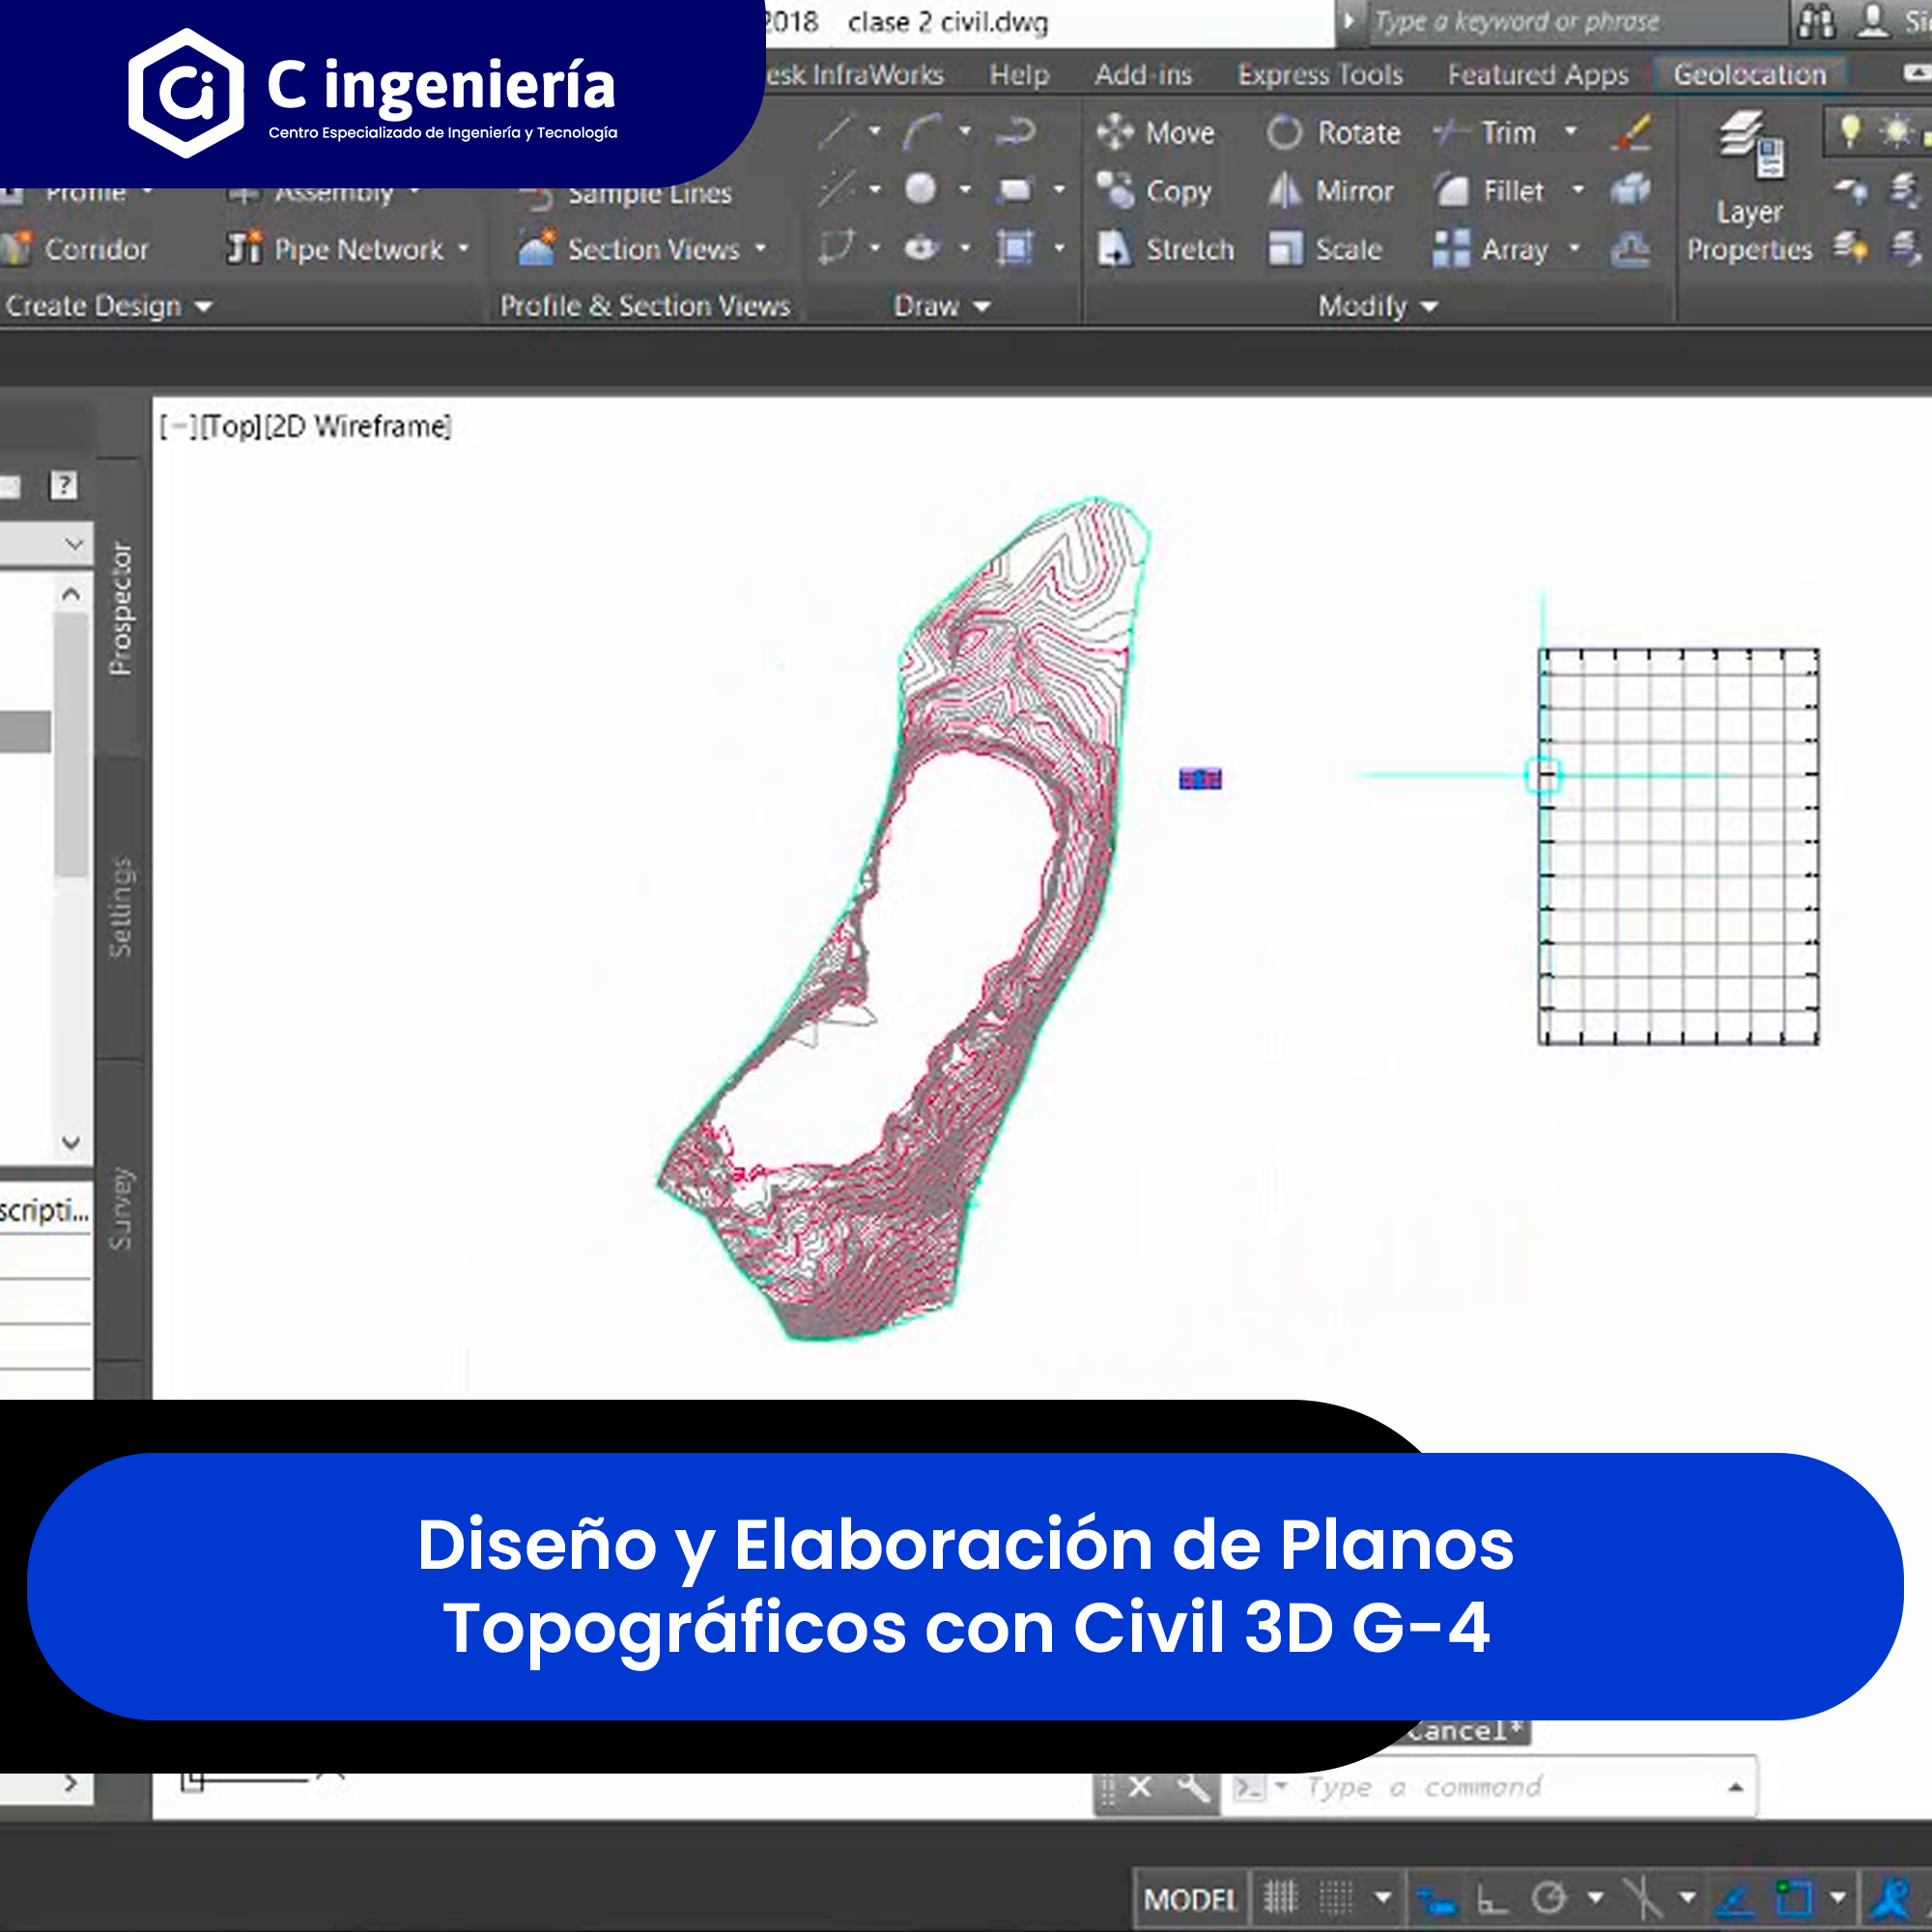Click the search binoculars icon

pyautogui.click(x=1816, y=21)
